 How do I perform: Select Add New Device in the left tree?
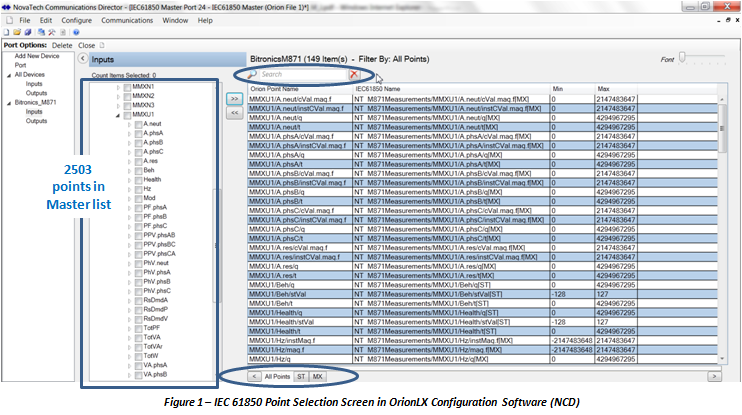pos(37,56)
